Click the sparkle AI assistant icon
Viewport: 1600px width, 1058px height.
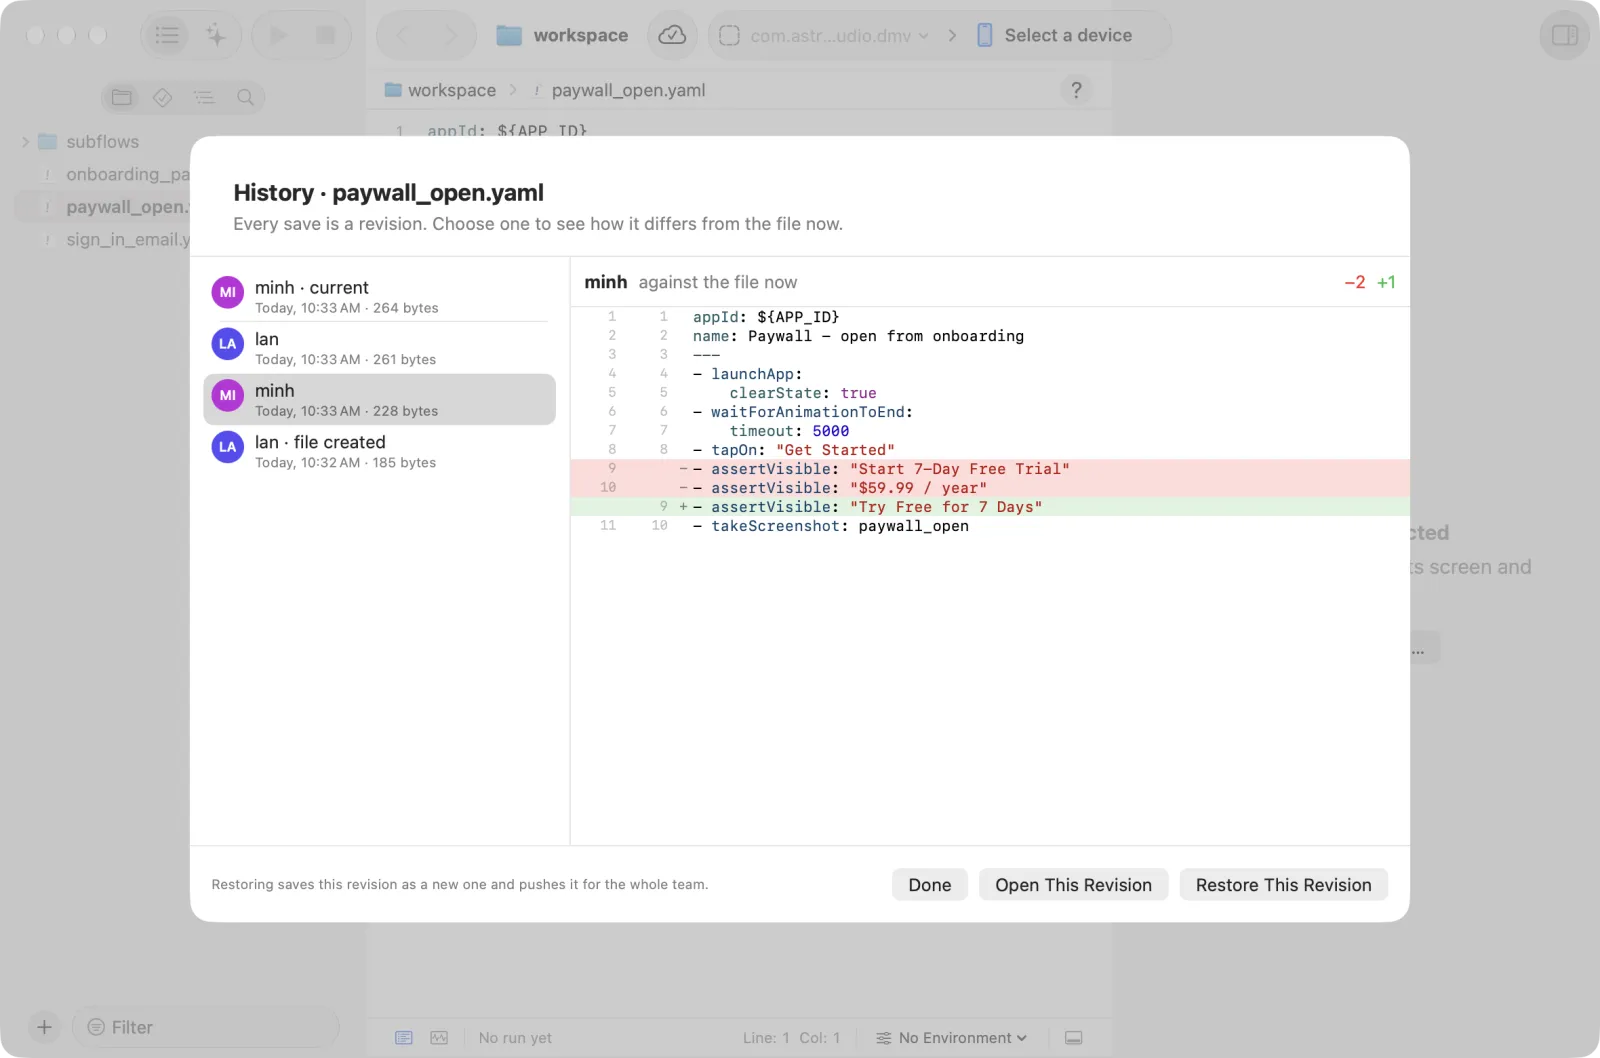[216, 36]
